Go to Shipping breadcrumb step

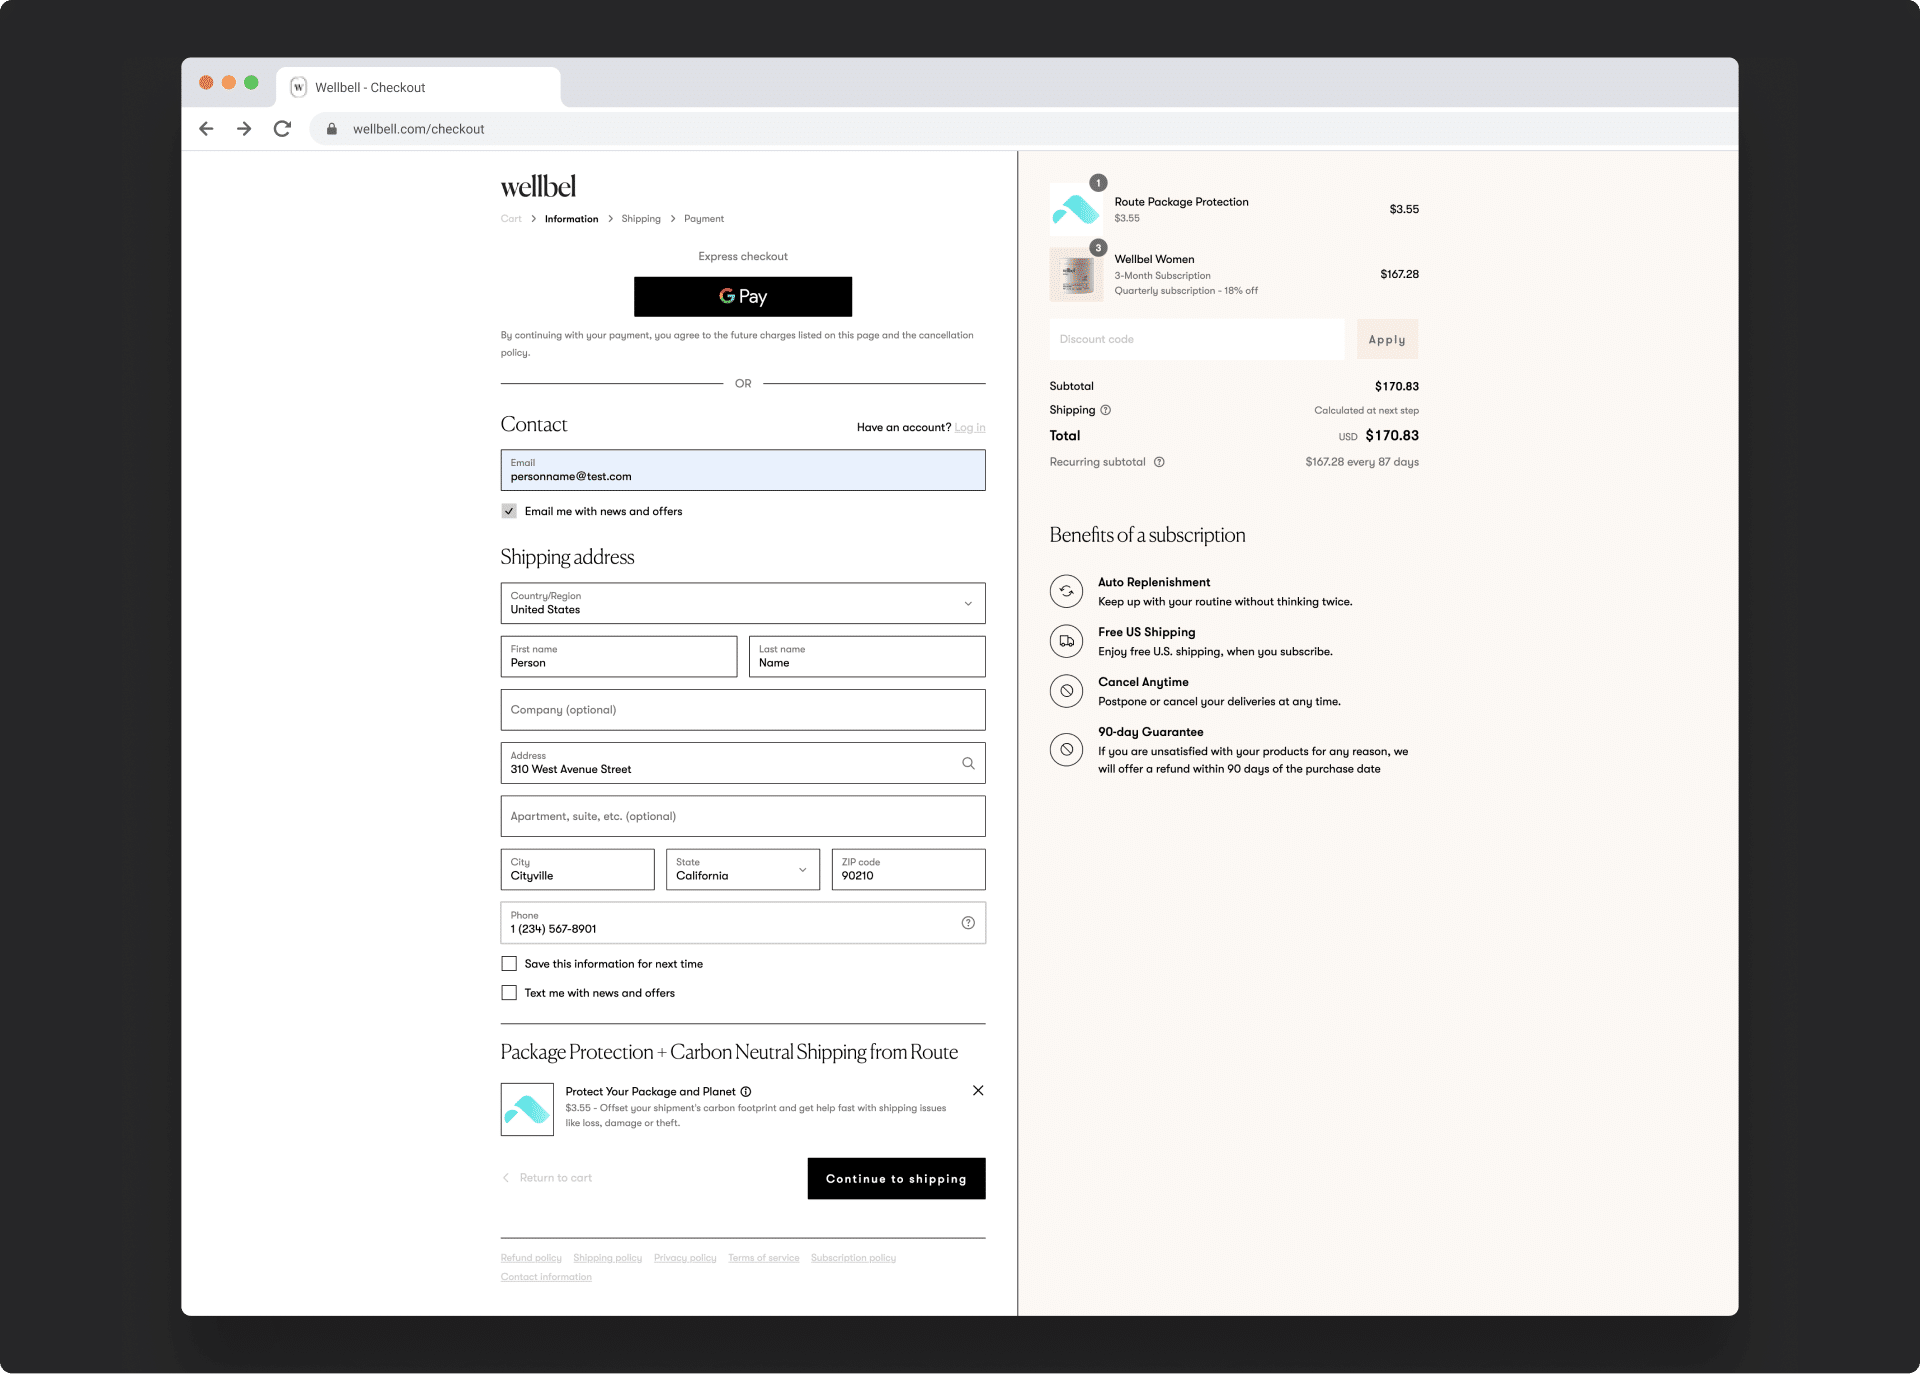[x=640, y=219]
